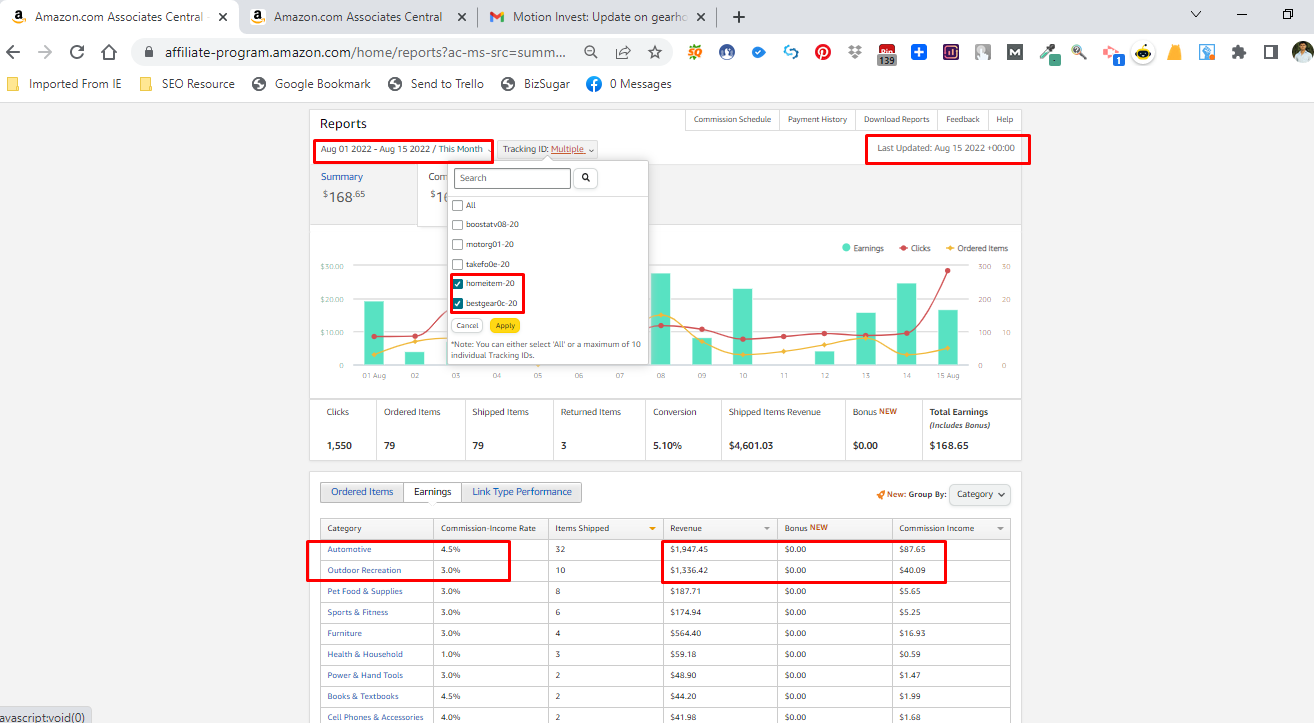The width and height of the screenshot is (1314, 723).
Task: Open the Outdoor Recreation category link
Action: 364,570
